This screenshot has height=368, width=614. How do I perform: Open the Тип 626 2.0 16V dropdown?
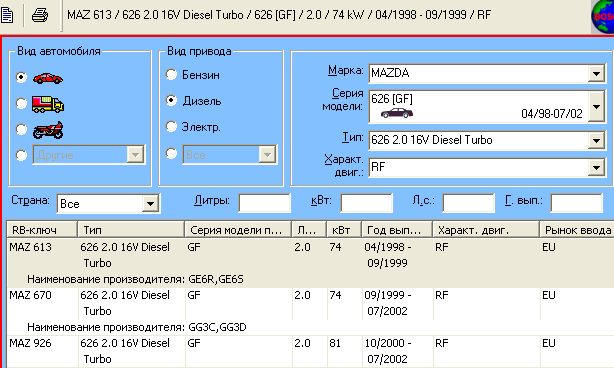tap(596, 140)
